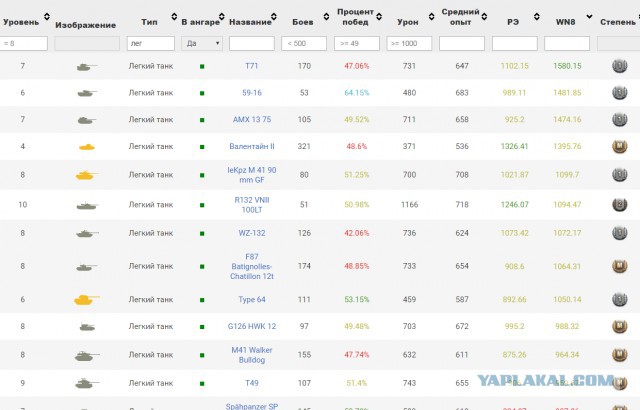640x410 pixels.
Task: Click the Степень column header
Action: pyautogui.click(x=618, y=22)
